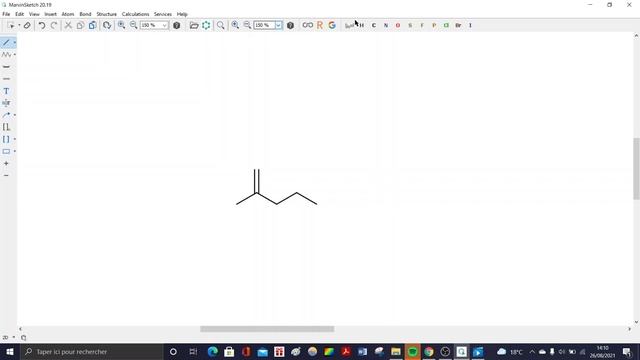The width and height of the screenshot is (640, 360).
Task: Open periodic table icon before H
Action: [349, 25]
